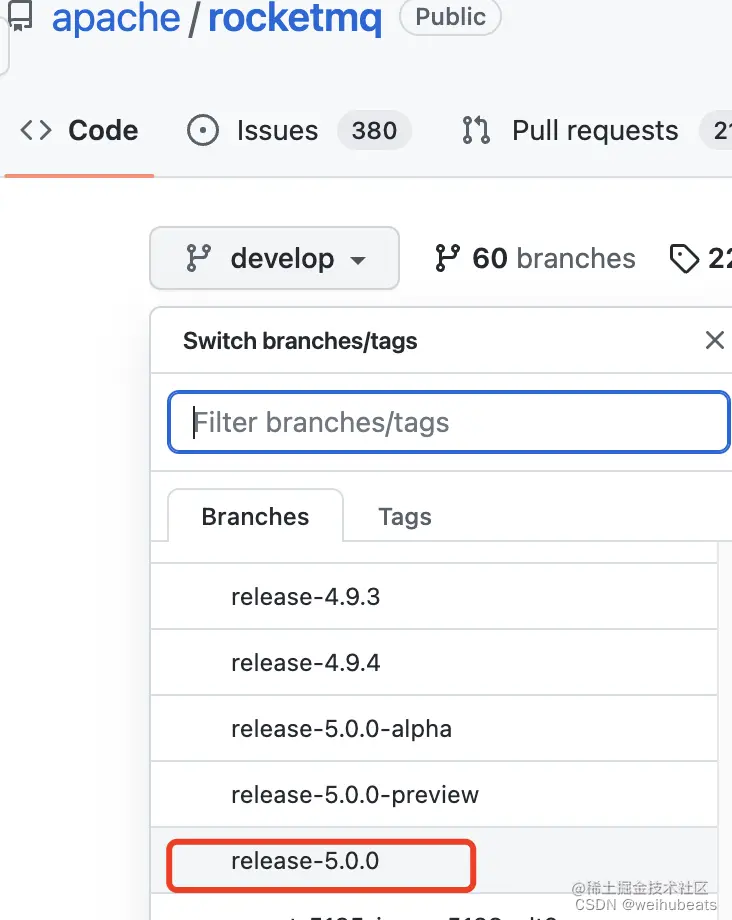Click the tags label icon
Viewport: 732px width, 920px height.
[x=684, y=259]
